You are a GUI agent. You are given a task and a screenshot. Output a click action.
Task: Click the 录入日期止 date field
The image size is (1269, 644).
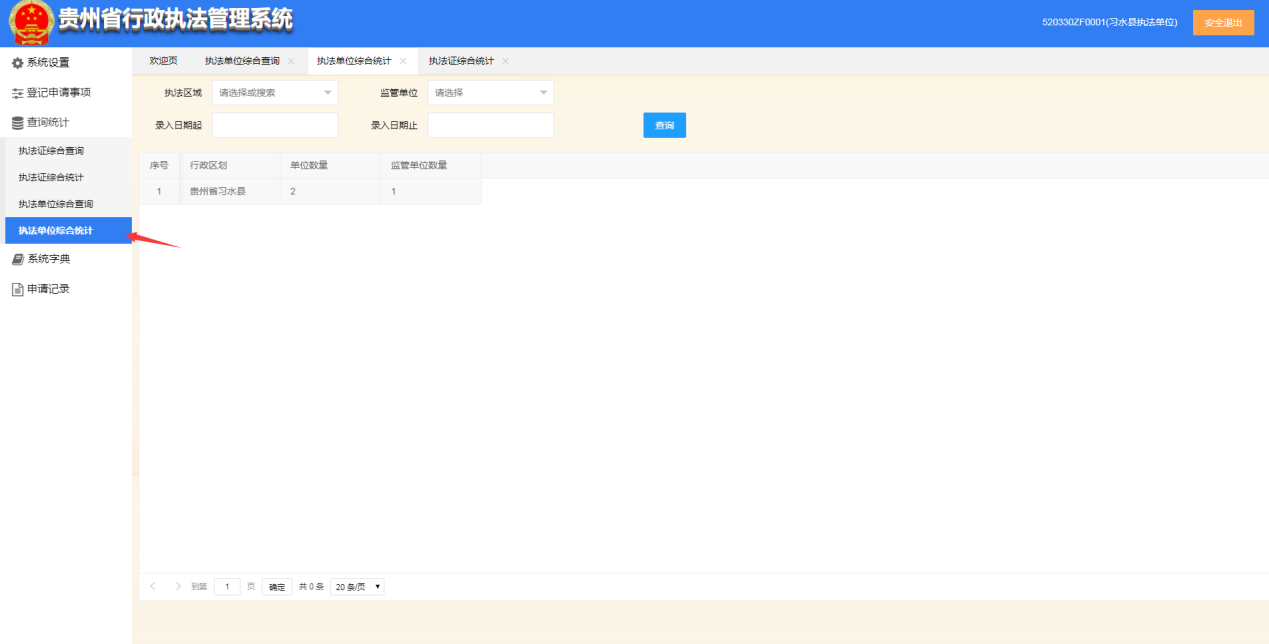(490, 125)
